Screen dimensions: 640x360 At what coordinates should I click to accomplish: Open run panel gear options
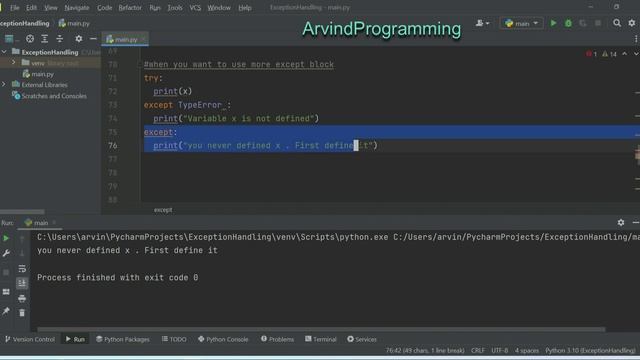tap(620, 222)
